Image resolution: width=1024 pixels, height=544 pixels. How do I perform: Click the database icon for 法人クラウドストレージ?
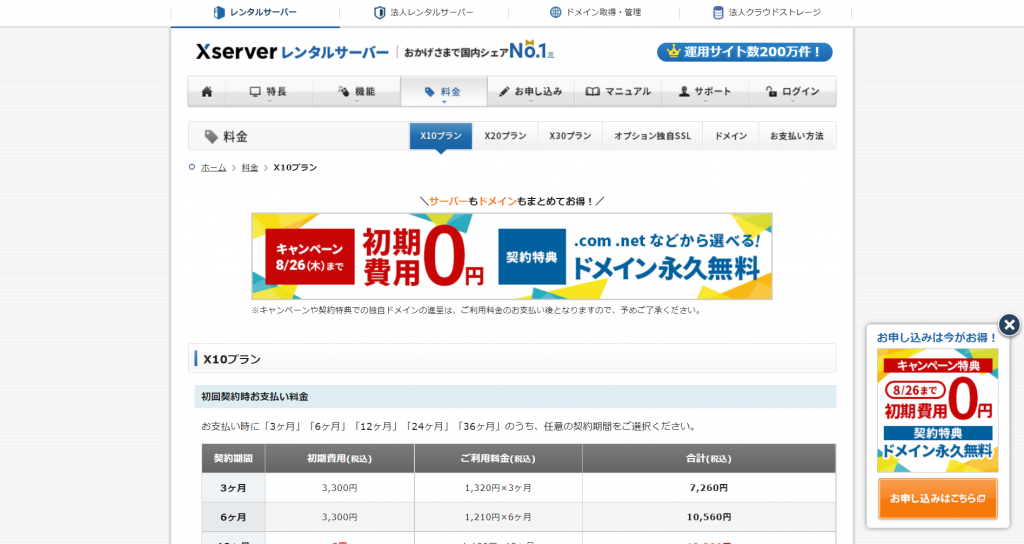(718, 12)
